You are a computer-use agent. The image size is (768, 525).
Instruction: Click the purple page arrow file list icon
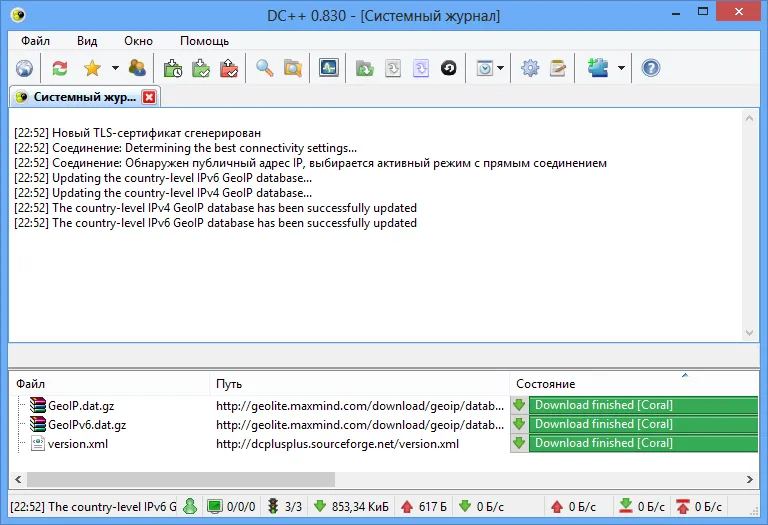[421, 68]
